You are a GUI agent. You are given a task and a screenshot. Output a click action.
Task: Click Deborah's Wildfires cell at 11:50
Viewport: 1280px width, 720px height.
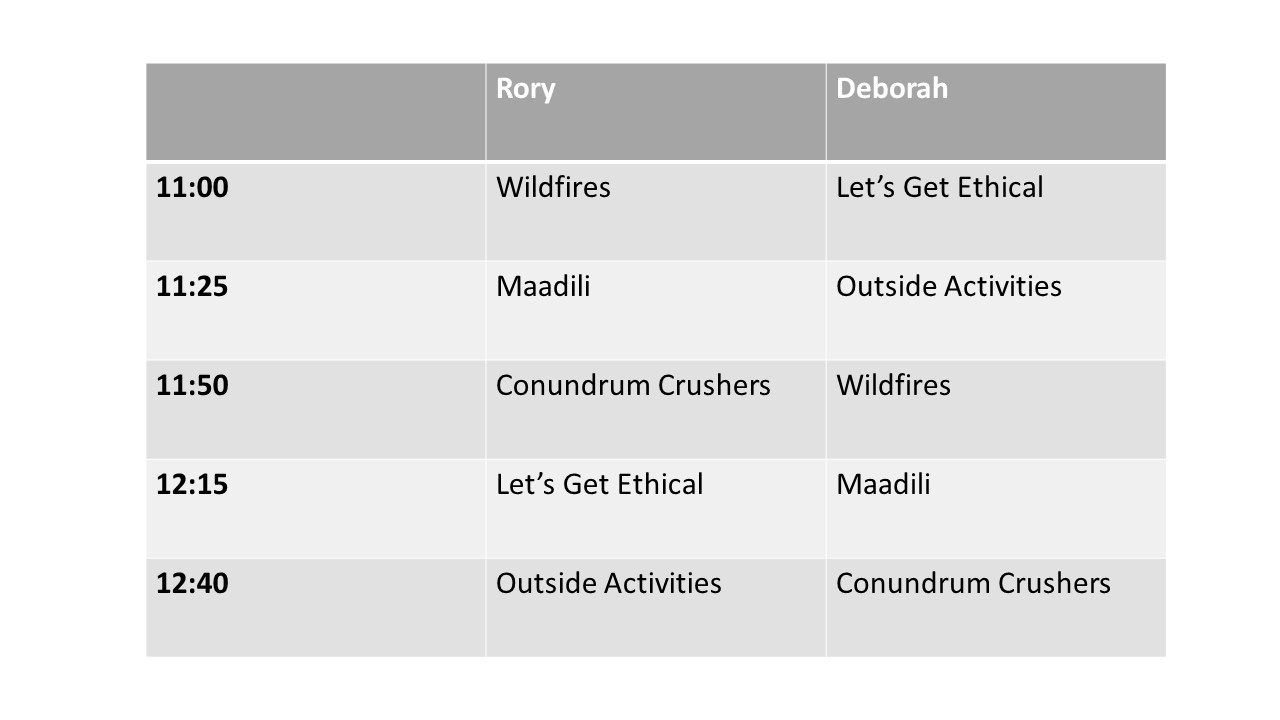pos(996,409)
